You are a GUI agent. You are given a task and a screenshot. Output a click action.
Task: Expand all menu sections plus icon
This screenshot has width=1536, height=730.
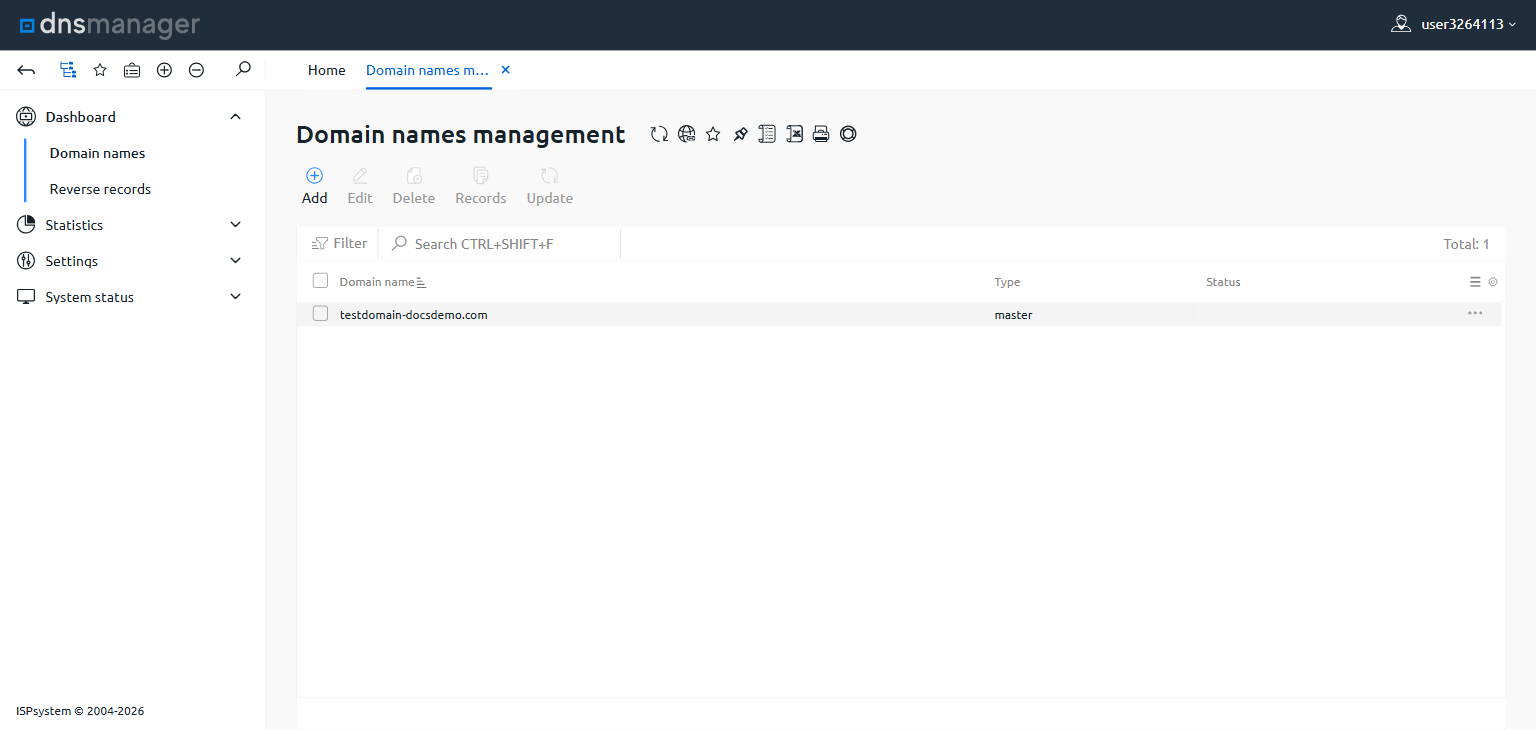[165, 70]
